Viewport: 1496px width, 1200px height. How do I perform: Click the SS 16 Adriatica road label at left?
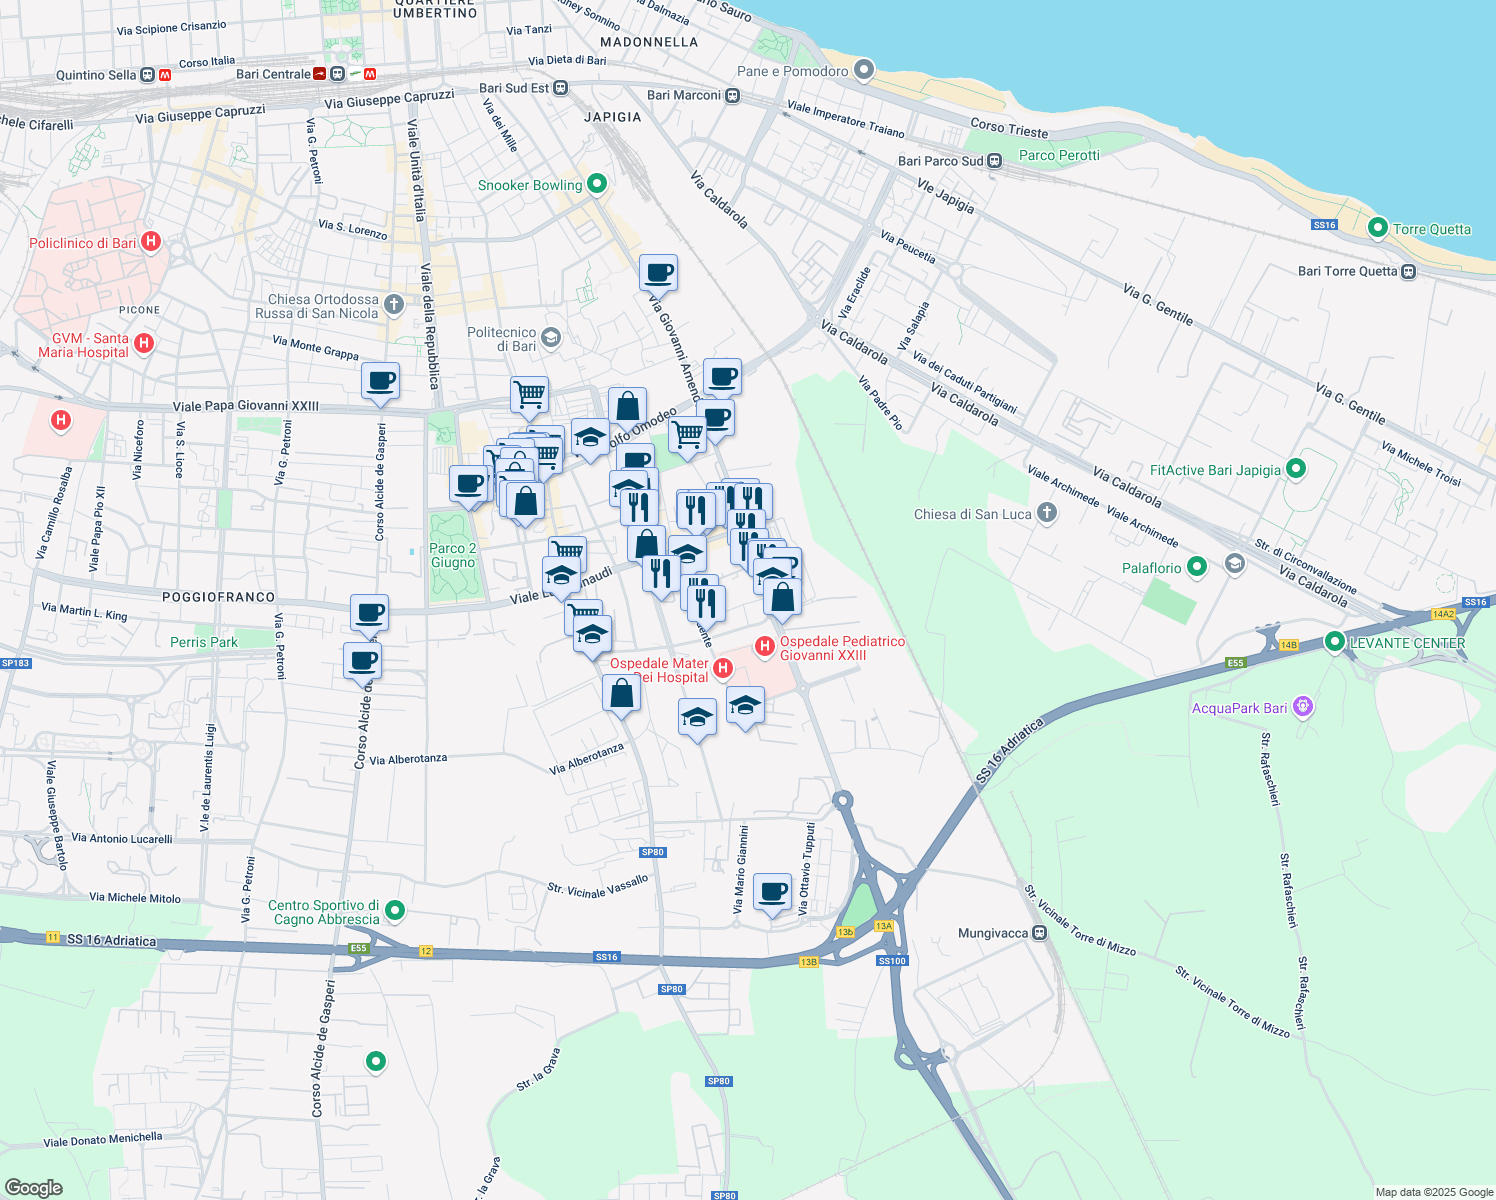tap(111, 940)
